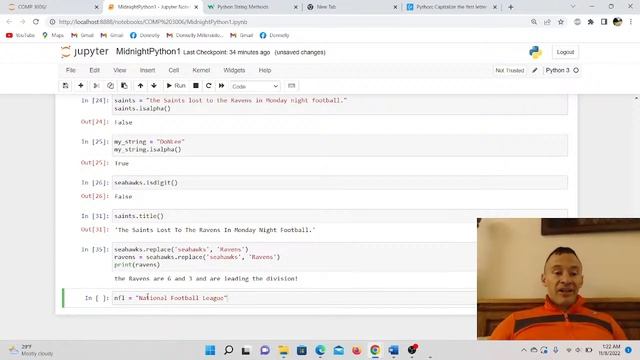Cut selected cells with the scissors icon
This screenshot has width=640, height=360.
[96, 86]
